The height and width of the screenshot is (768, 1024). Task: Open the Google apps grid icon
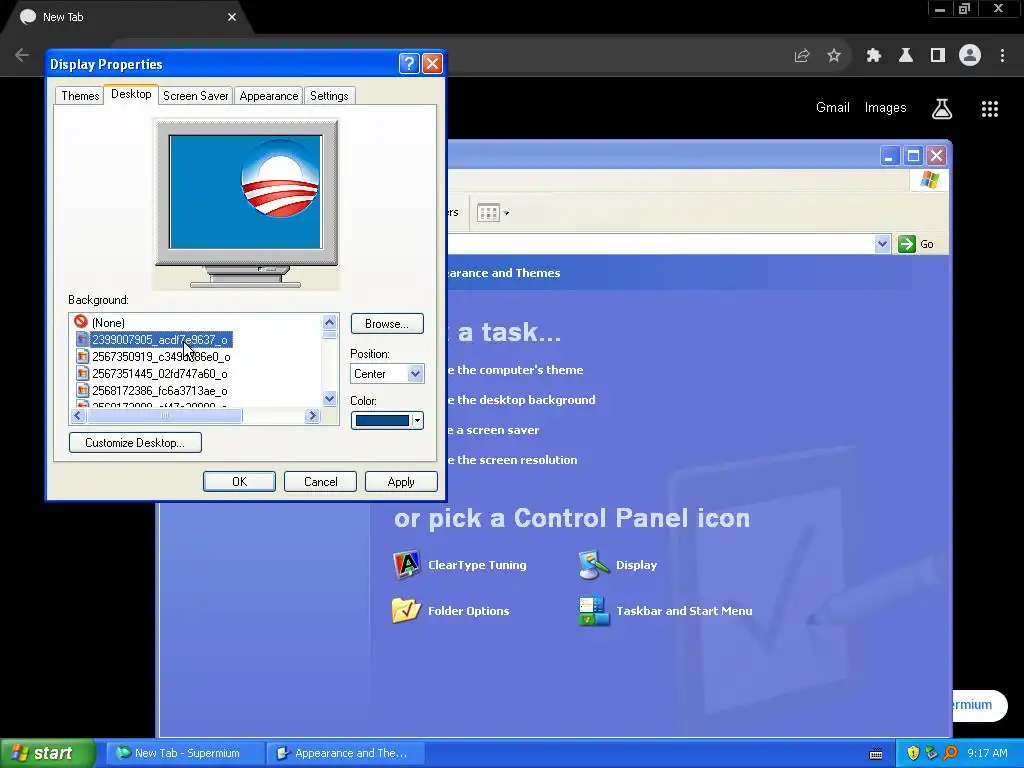pos(990,109)
